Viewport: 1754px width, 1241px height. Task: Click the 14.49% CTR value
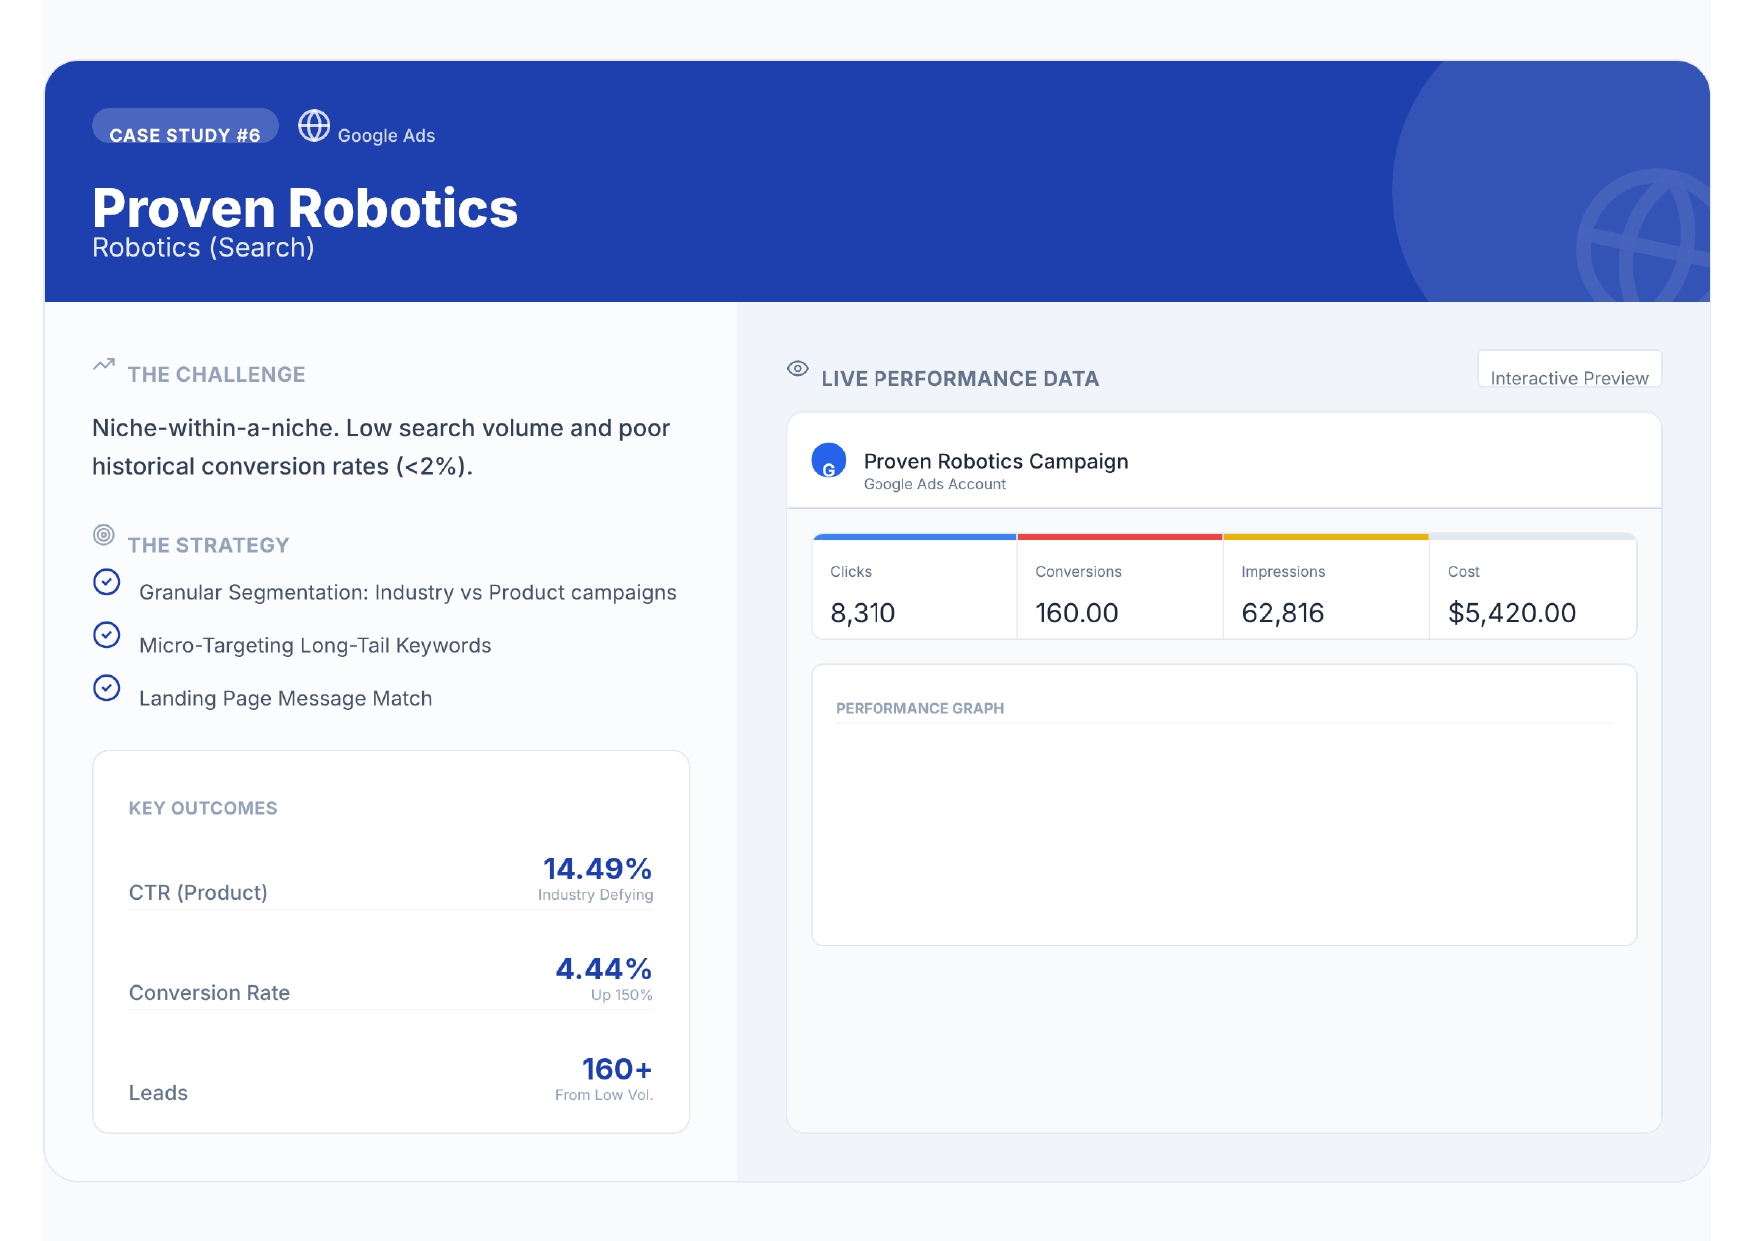coord(597,869)
